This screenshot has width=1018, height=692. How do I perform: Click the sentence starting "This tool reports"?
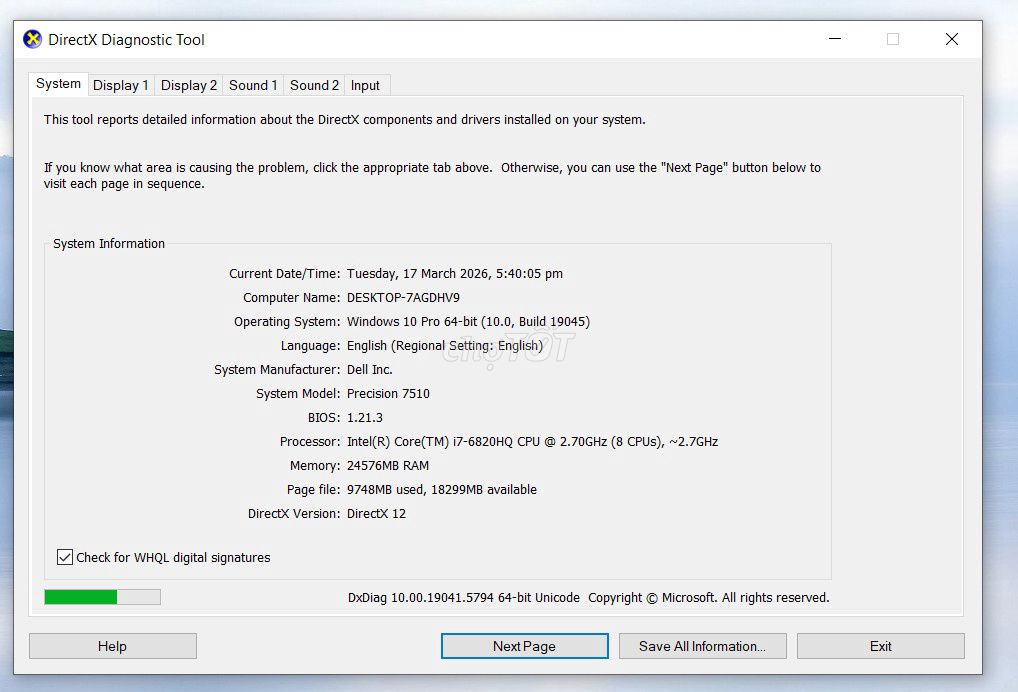[x=345, y=120]
